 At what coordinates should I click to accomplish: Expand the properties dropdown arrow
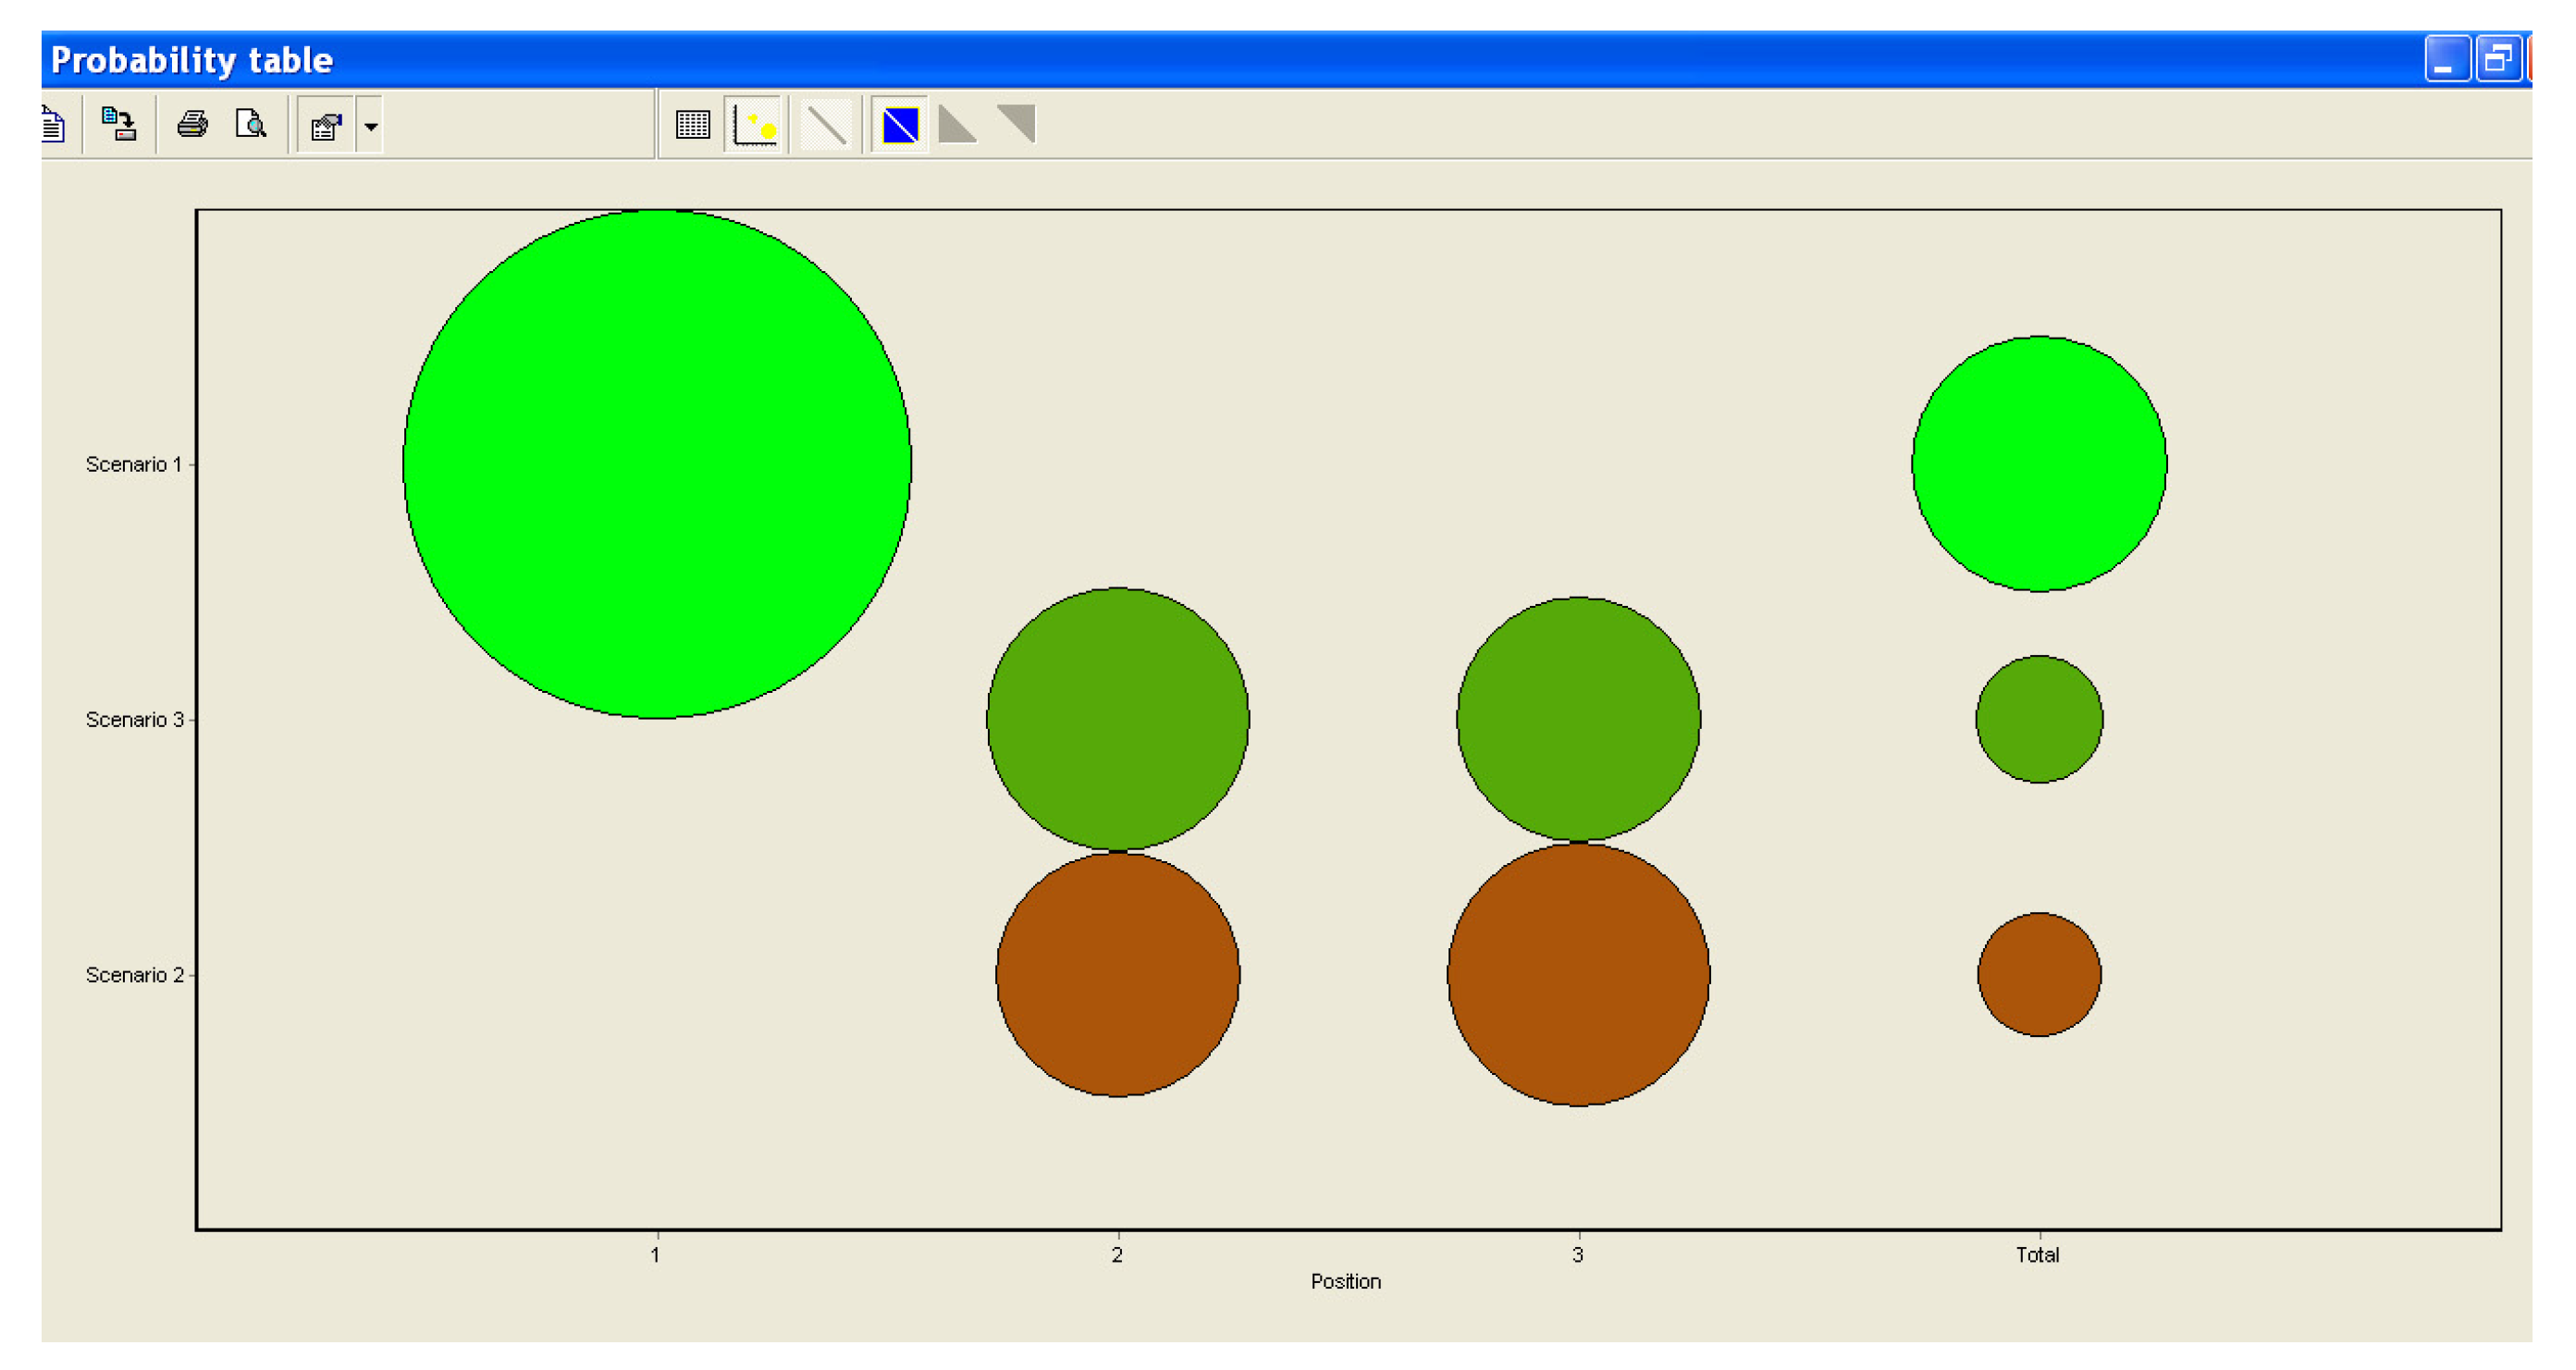click(x=370, y=126)
